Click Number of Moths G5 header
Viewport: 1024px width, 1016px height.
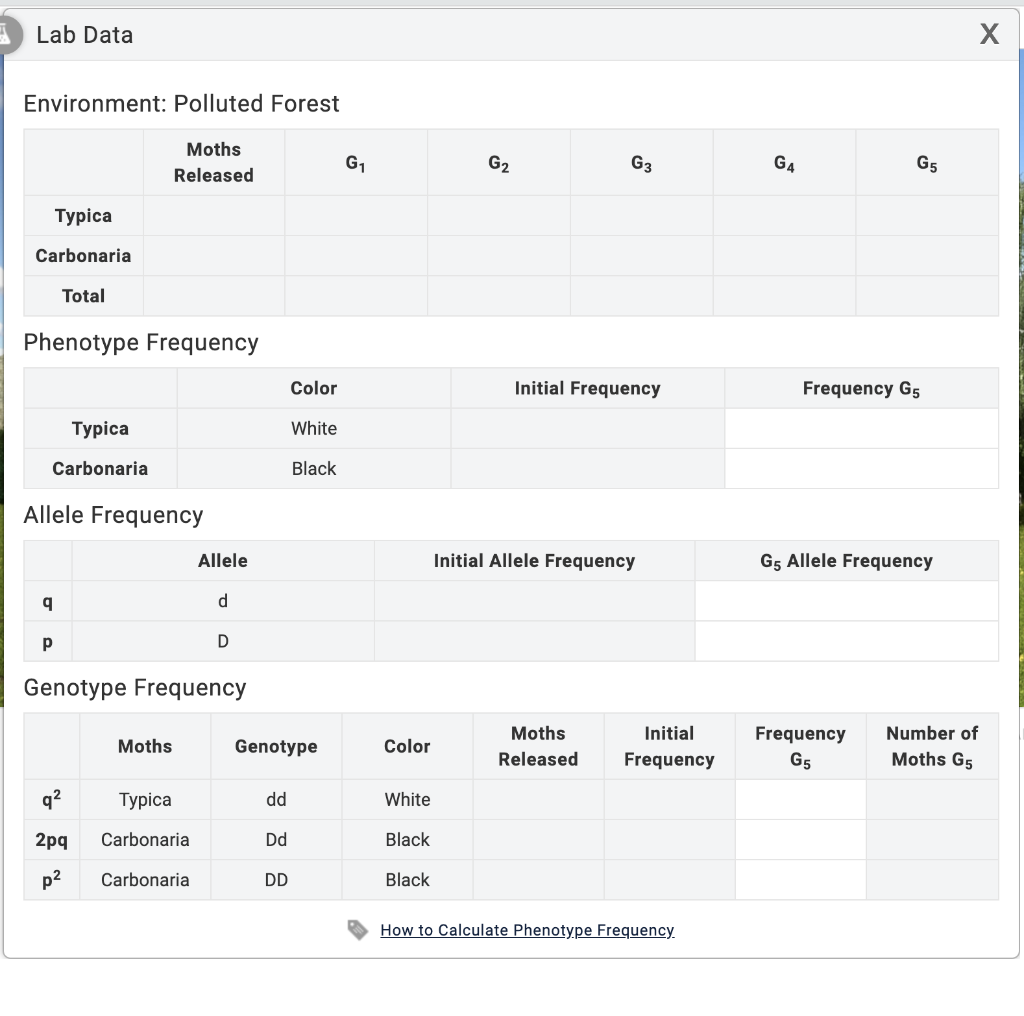(x=932, y=746)
